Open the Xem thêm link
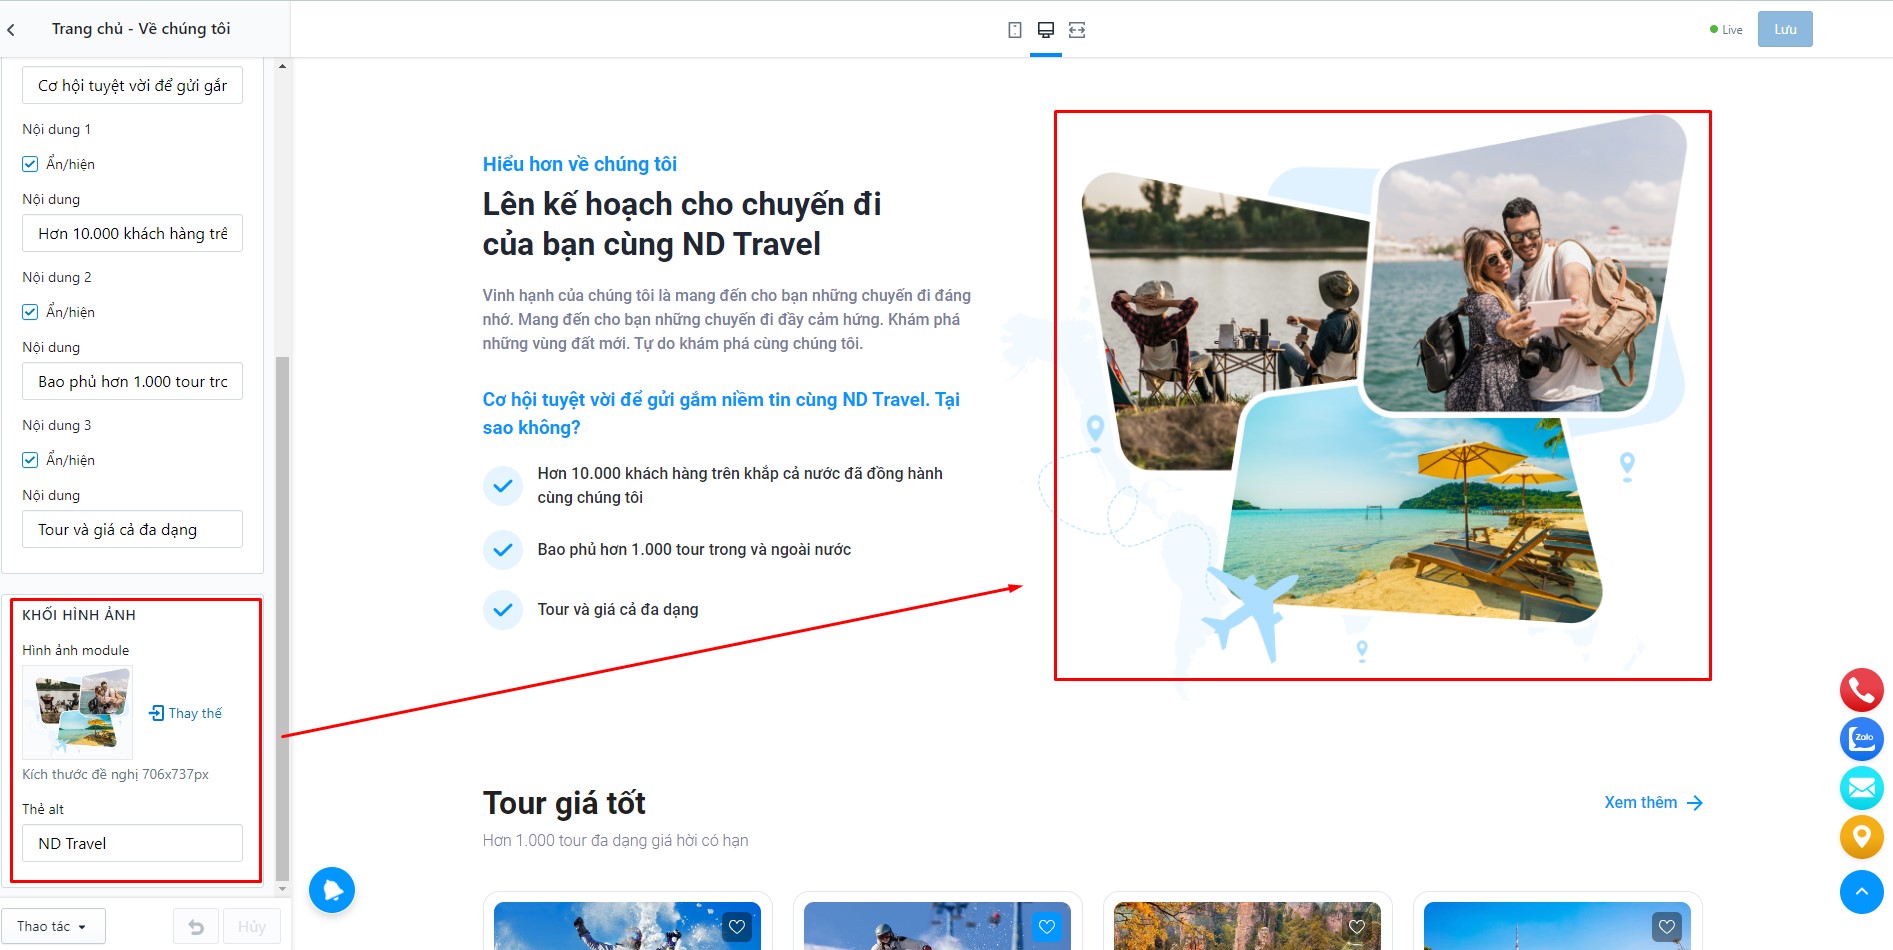Viewport: 1893px width, 950px height. click(x=1653, y=803)
